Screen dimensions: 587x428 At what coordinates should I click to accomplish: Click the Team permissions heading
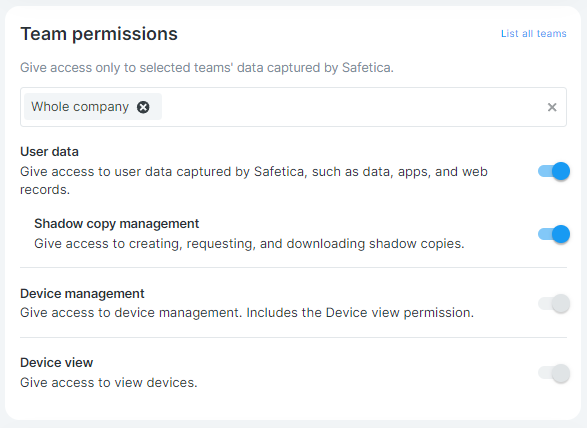[99, 34]
